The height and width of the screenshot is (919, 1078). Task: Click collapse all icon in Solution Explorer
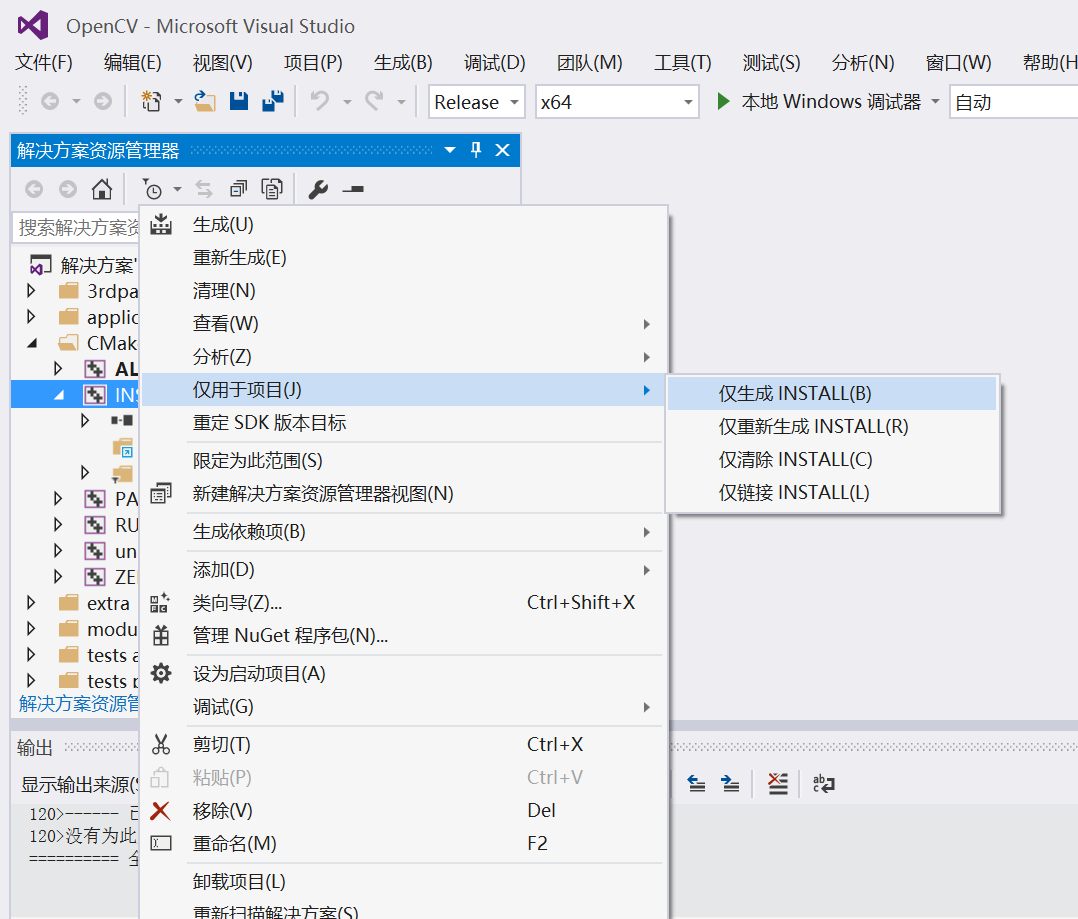[239, 189]
